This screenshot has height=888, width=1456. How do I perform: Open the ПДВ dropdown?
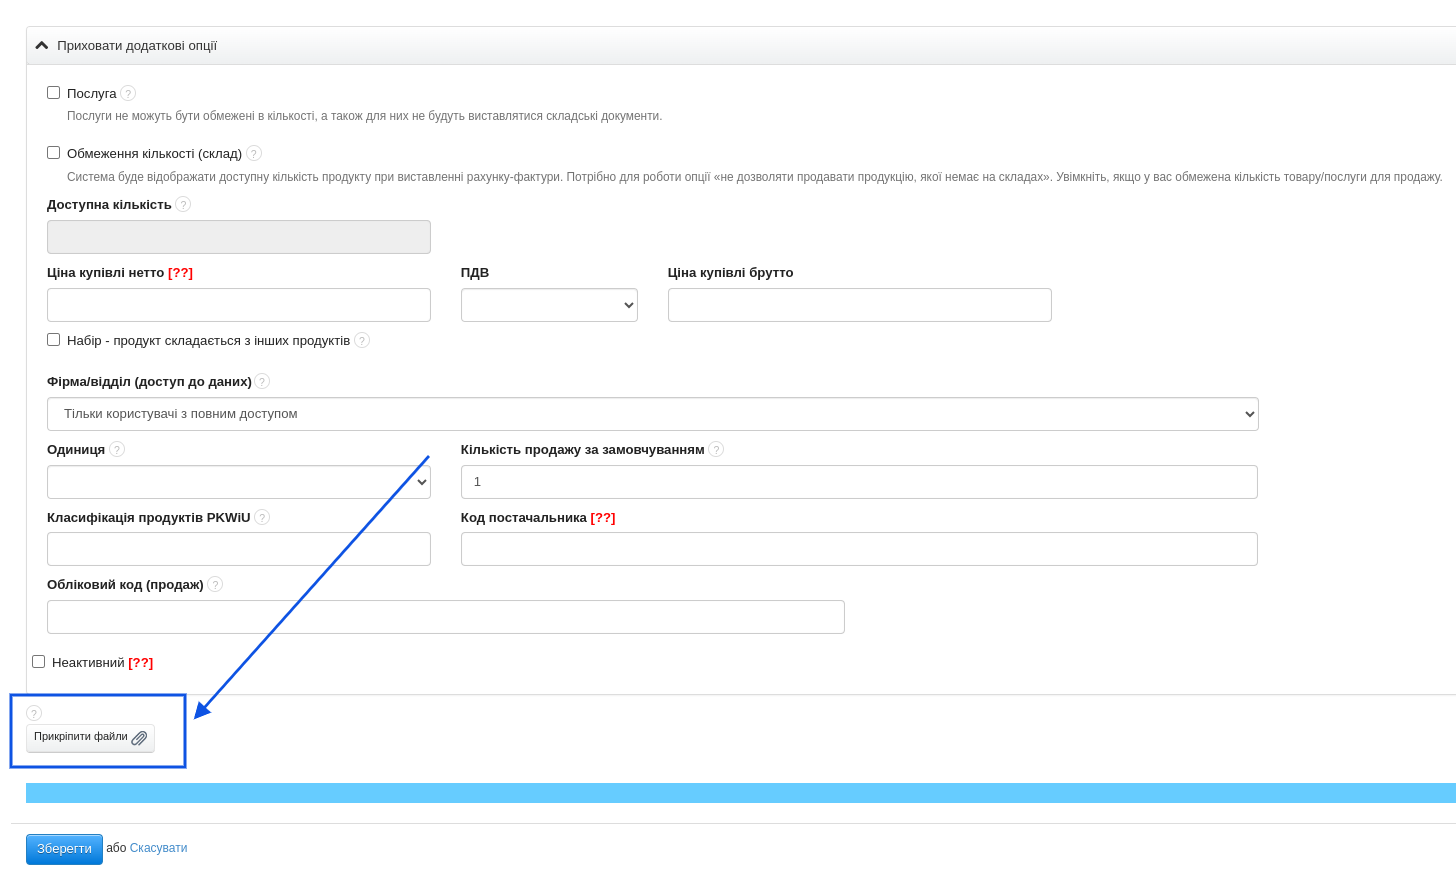[x=549, y=305]
